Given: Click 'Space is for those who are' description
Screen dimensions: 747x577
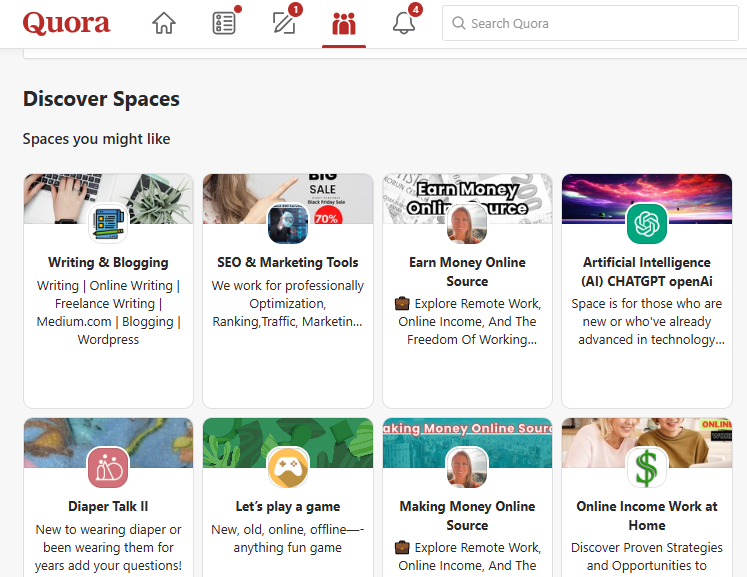Looking at the screenshot, I should coord(646,322).
